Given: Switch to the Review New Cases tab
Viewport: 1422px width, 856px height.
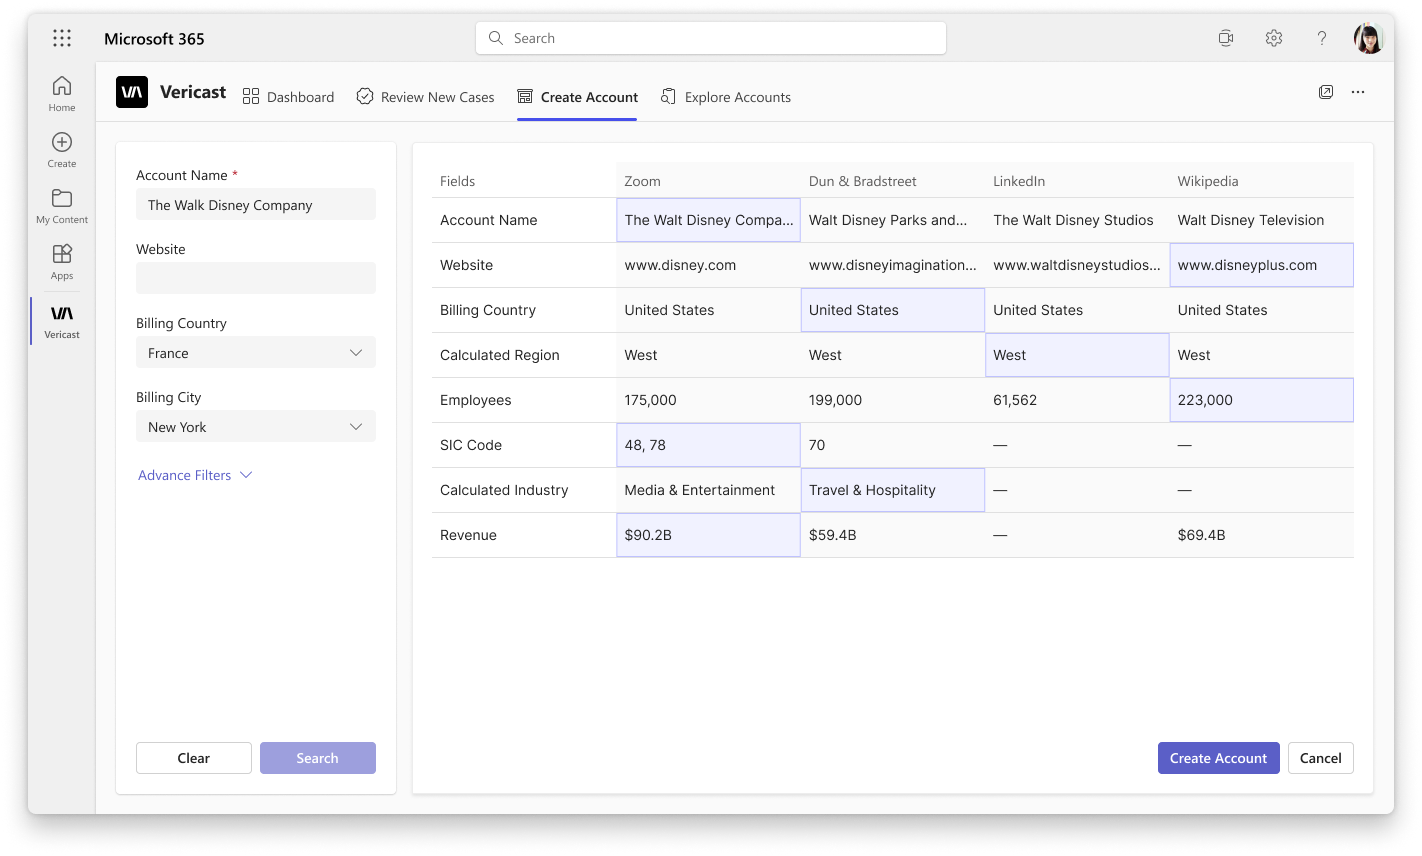Looking at the screenshot, I should click(x=425, y=97).
